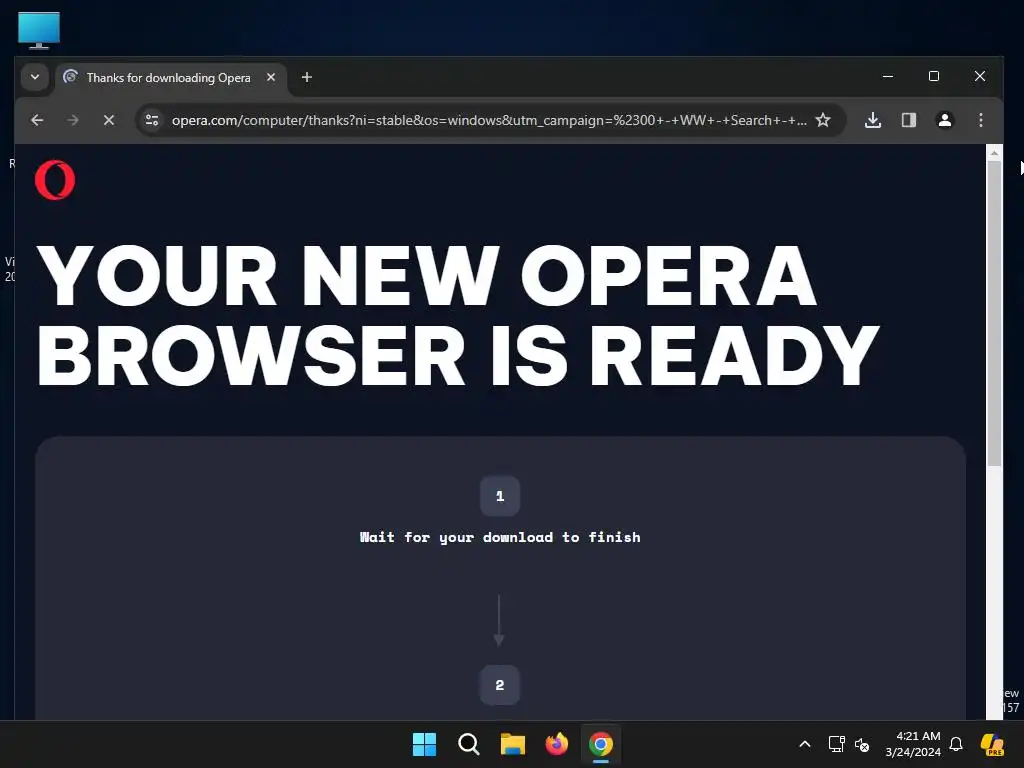
Task: Open the Chrome profile menu
Action: coord(945,120)
